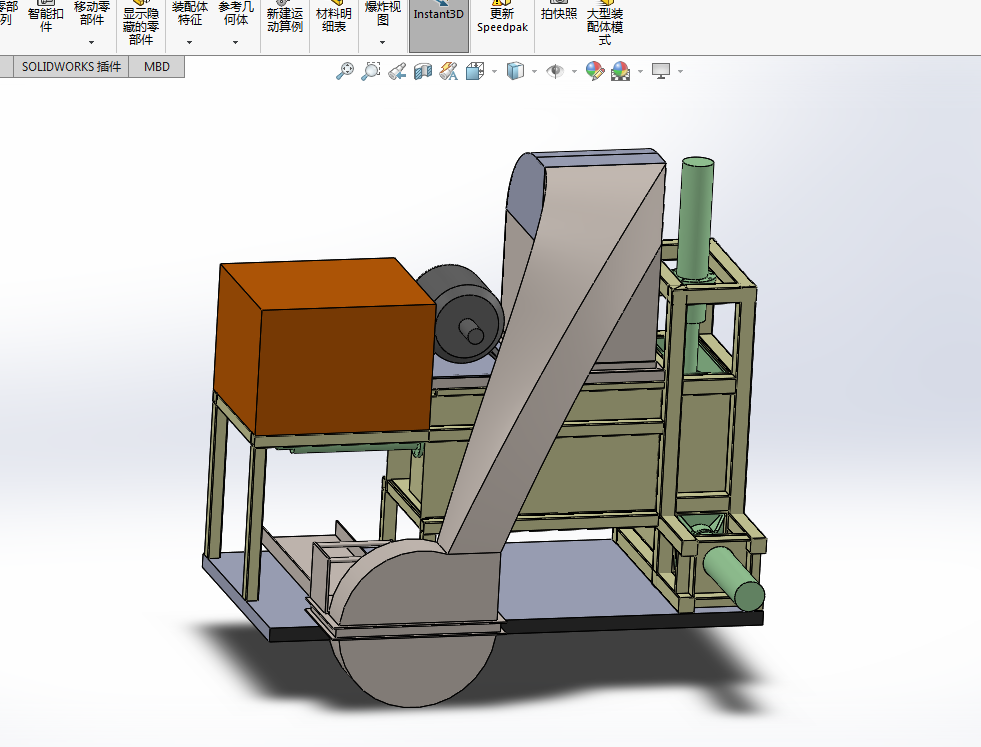This screenshot has height=747, width=981.
Task: Click the 新建运动算例 button
Action: pyautogui.click(x=285, y=19)
